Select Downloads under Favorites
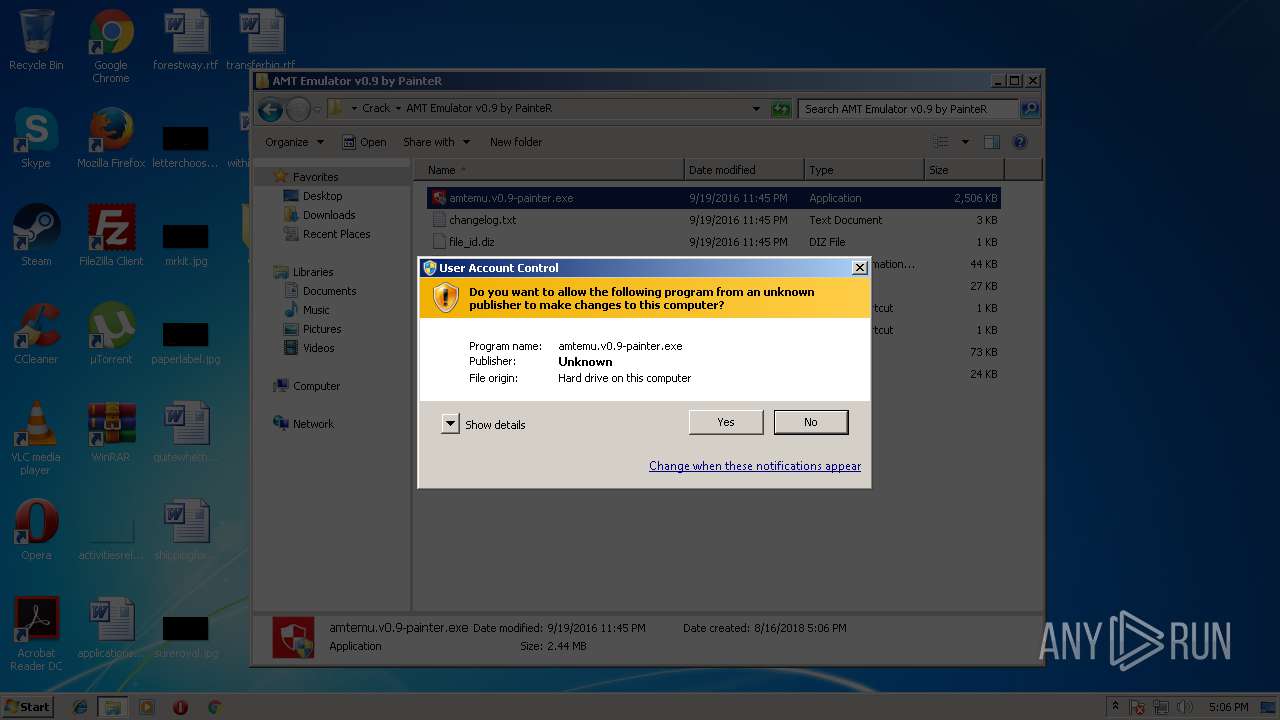 point(329,215)
